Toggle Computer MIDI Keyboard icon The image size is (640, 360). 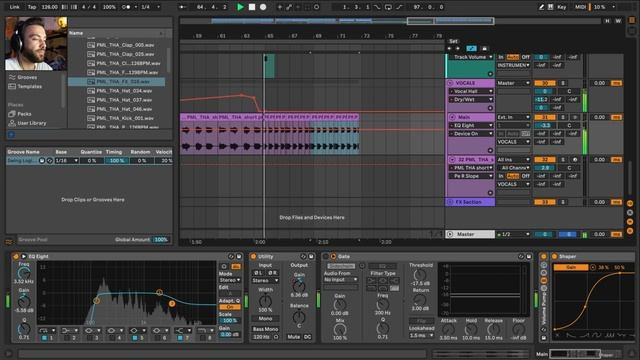click(x=551, y=7)
